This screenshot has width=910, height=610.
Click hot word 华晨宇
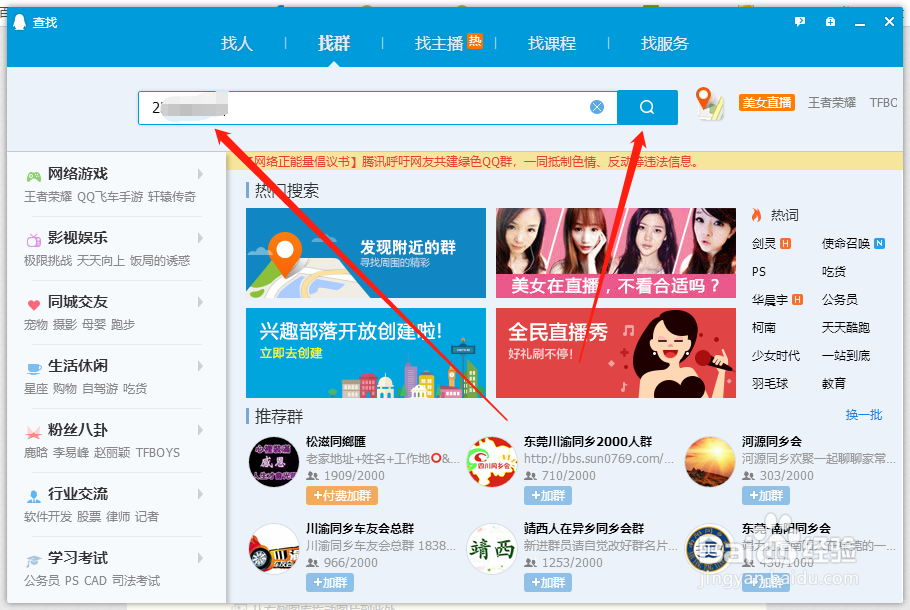tap(770, 299)
